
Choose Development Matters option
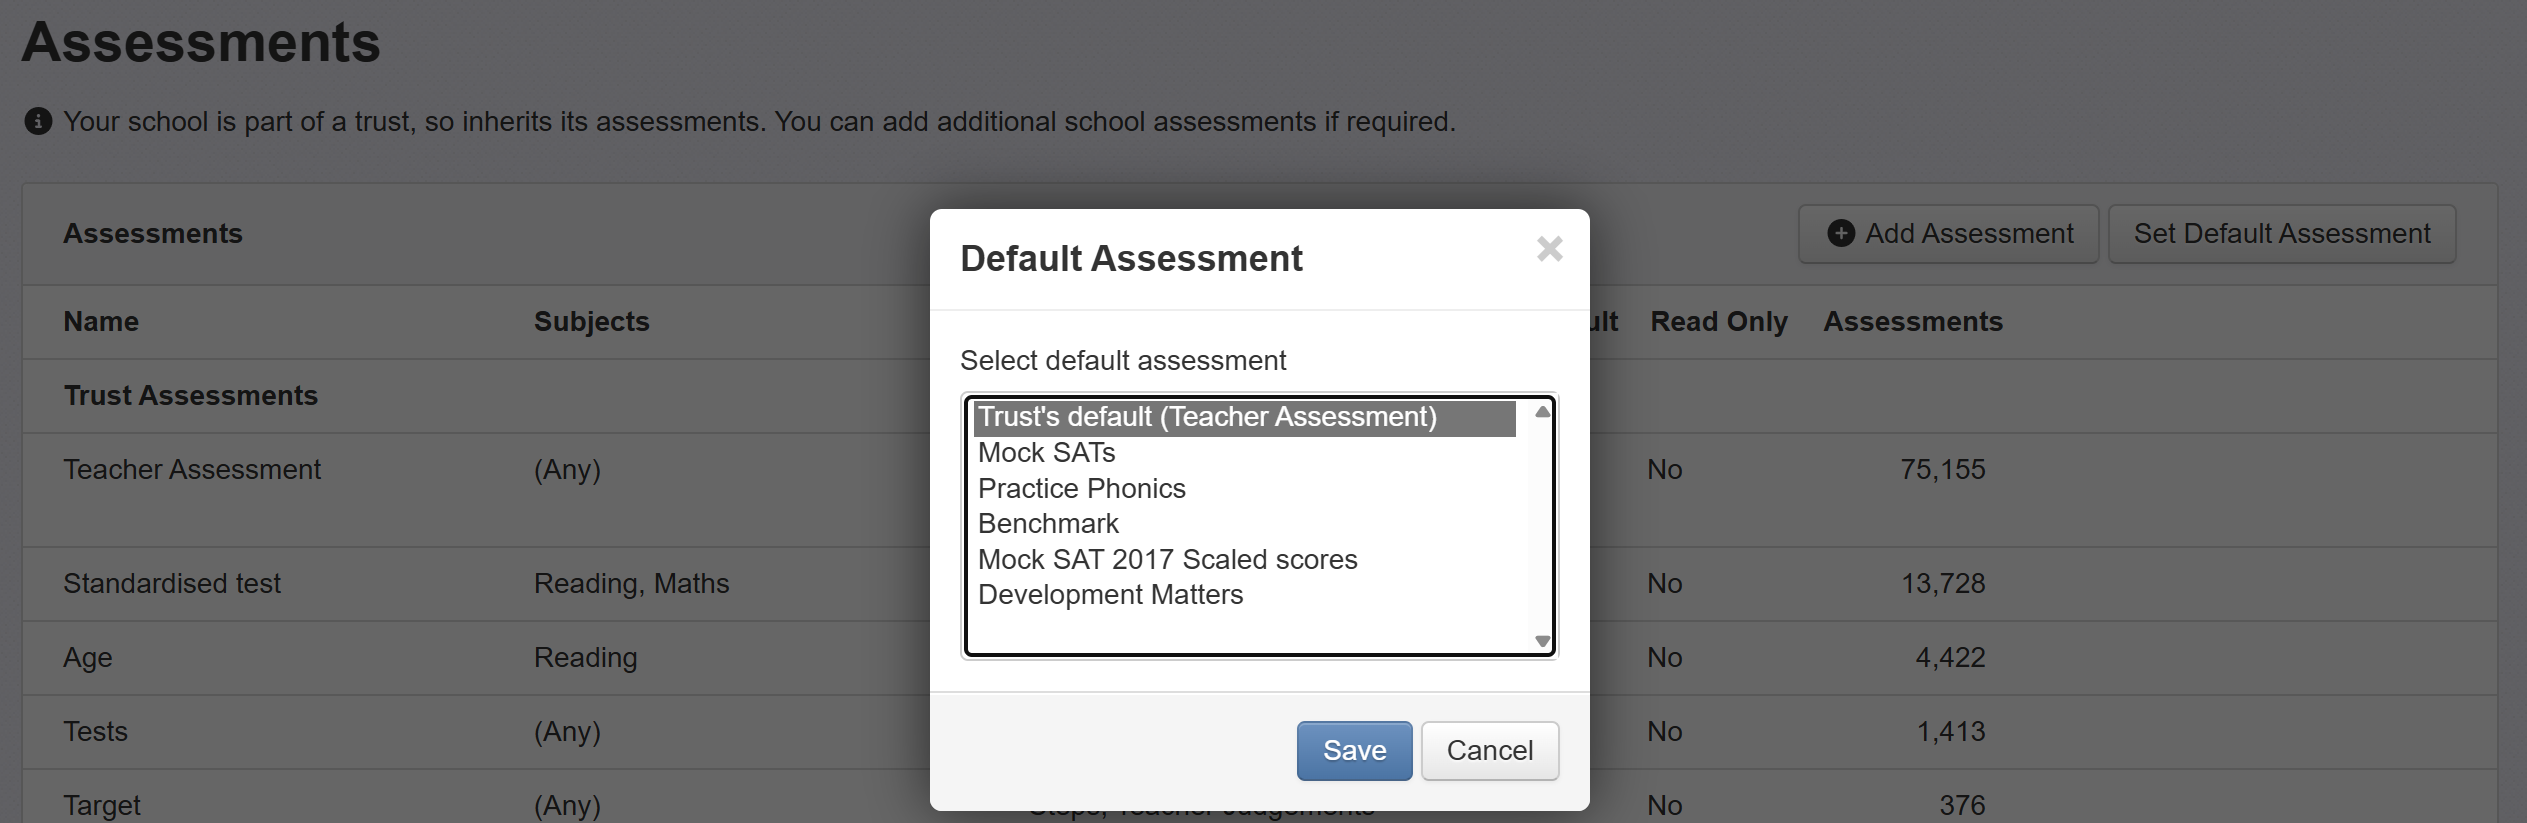click(1110, 595)
